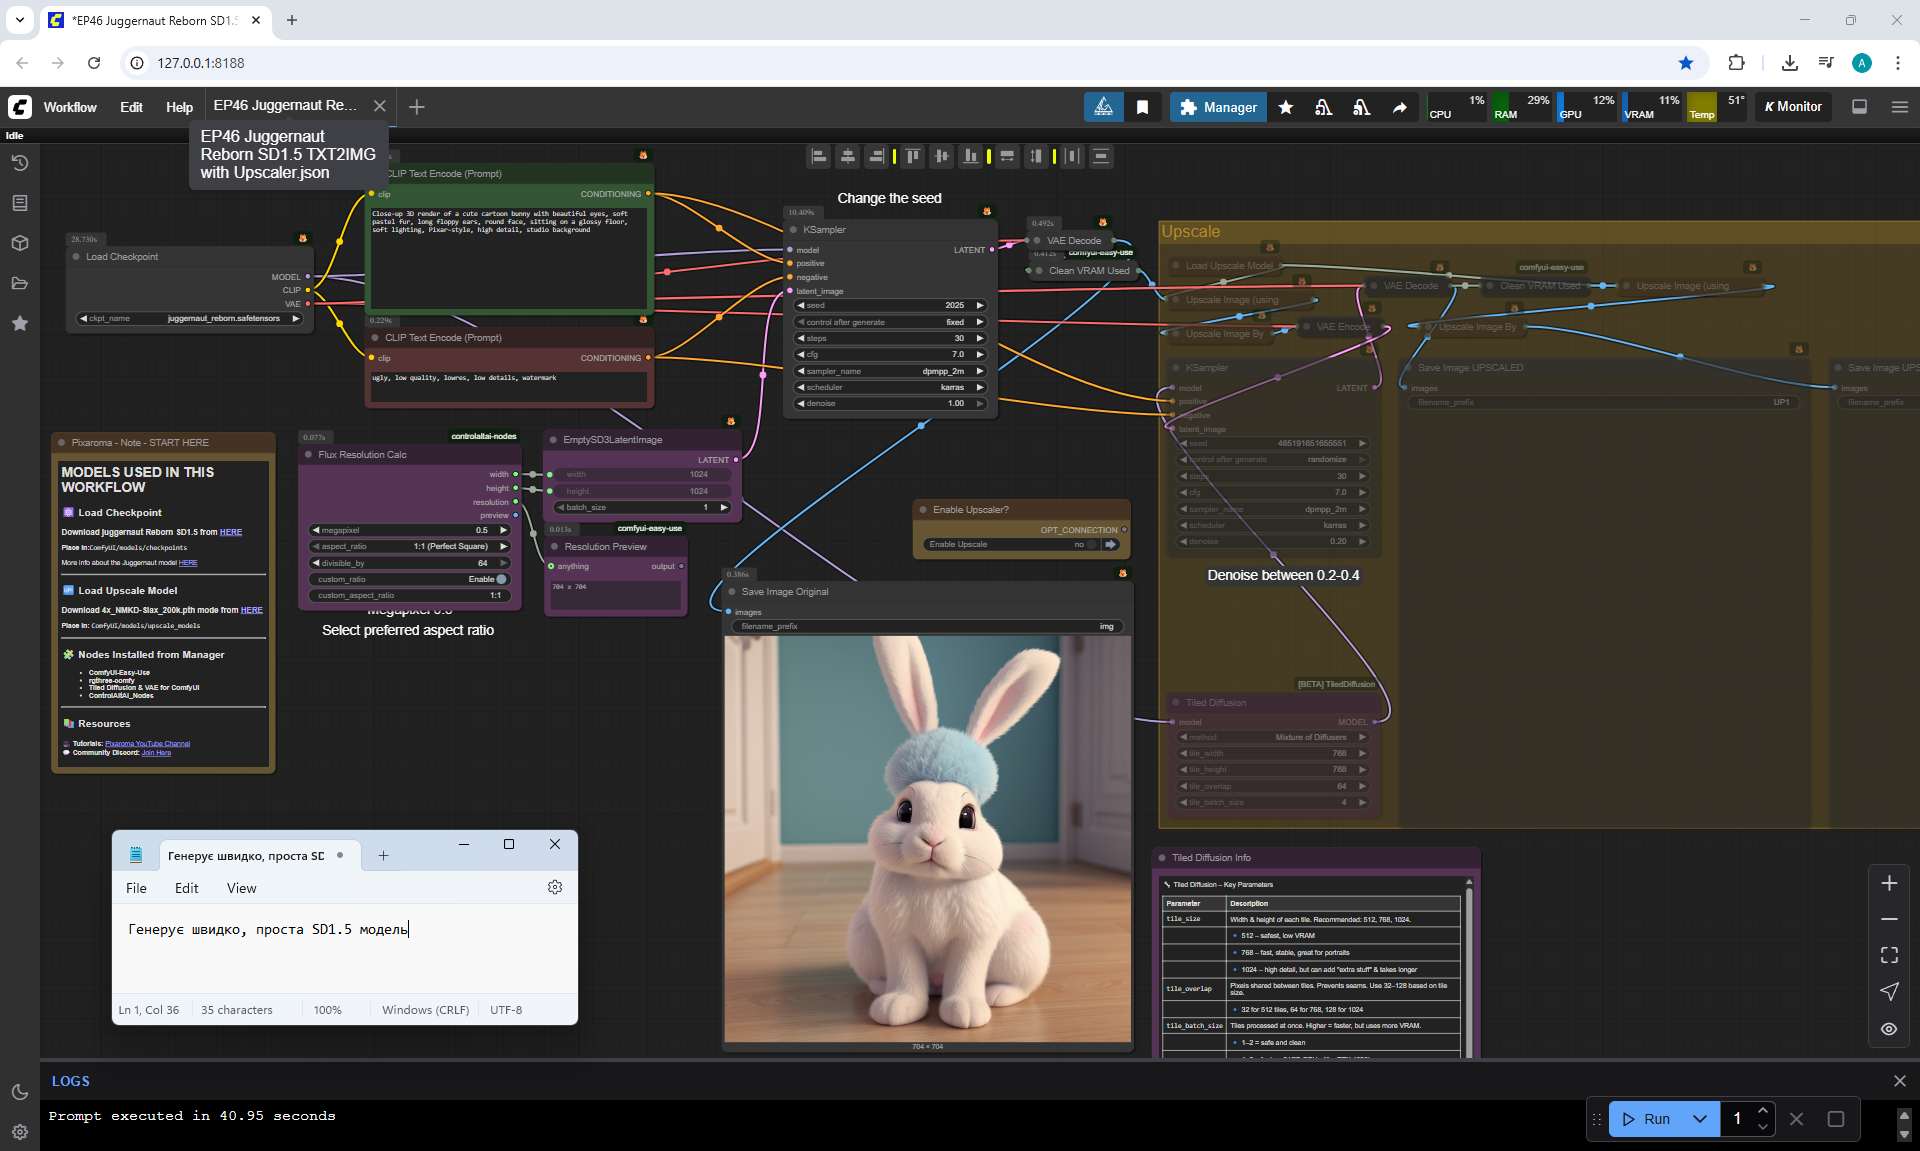Open the View menu in Notepad
This screenshot has width=1920, height=1151.
pyautogui.click(x=241, y=888)
